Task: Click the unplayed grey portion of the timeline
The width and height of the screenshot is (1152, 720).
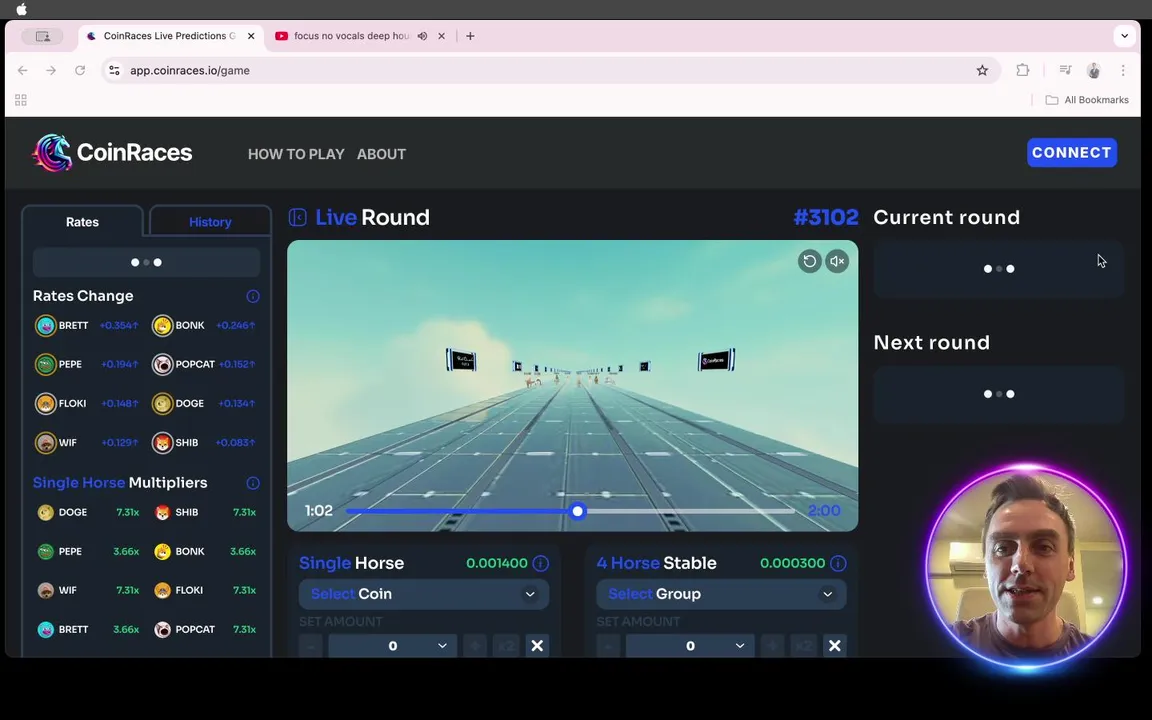Action: coord(689,511)
